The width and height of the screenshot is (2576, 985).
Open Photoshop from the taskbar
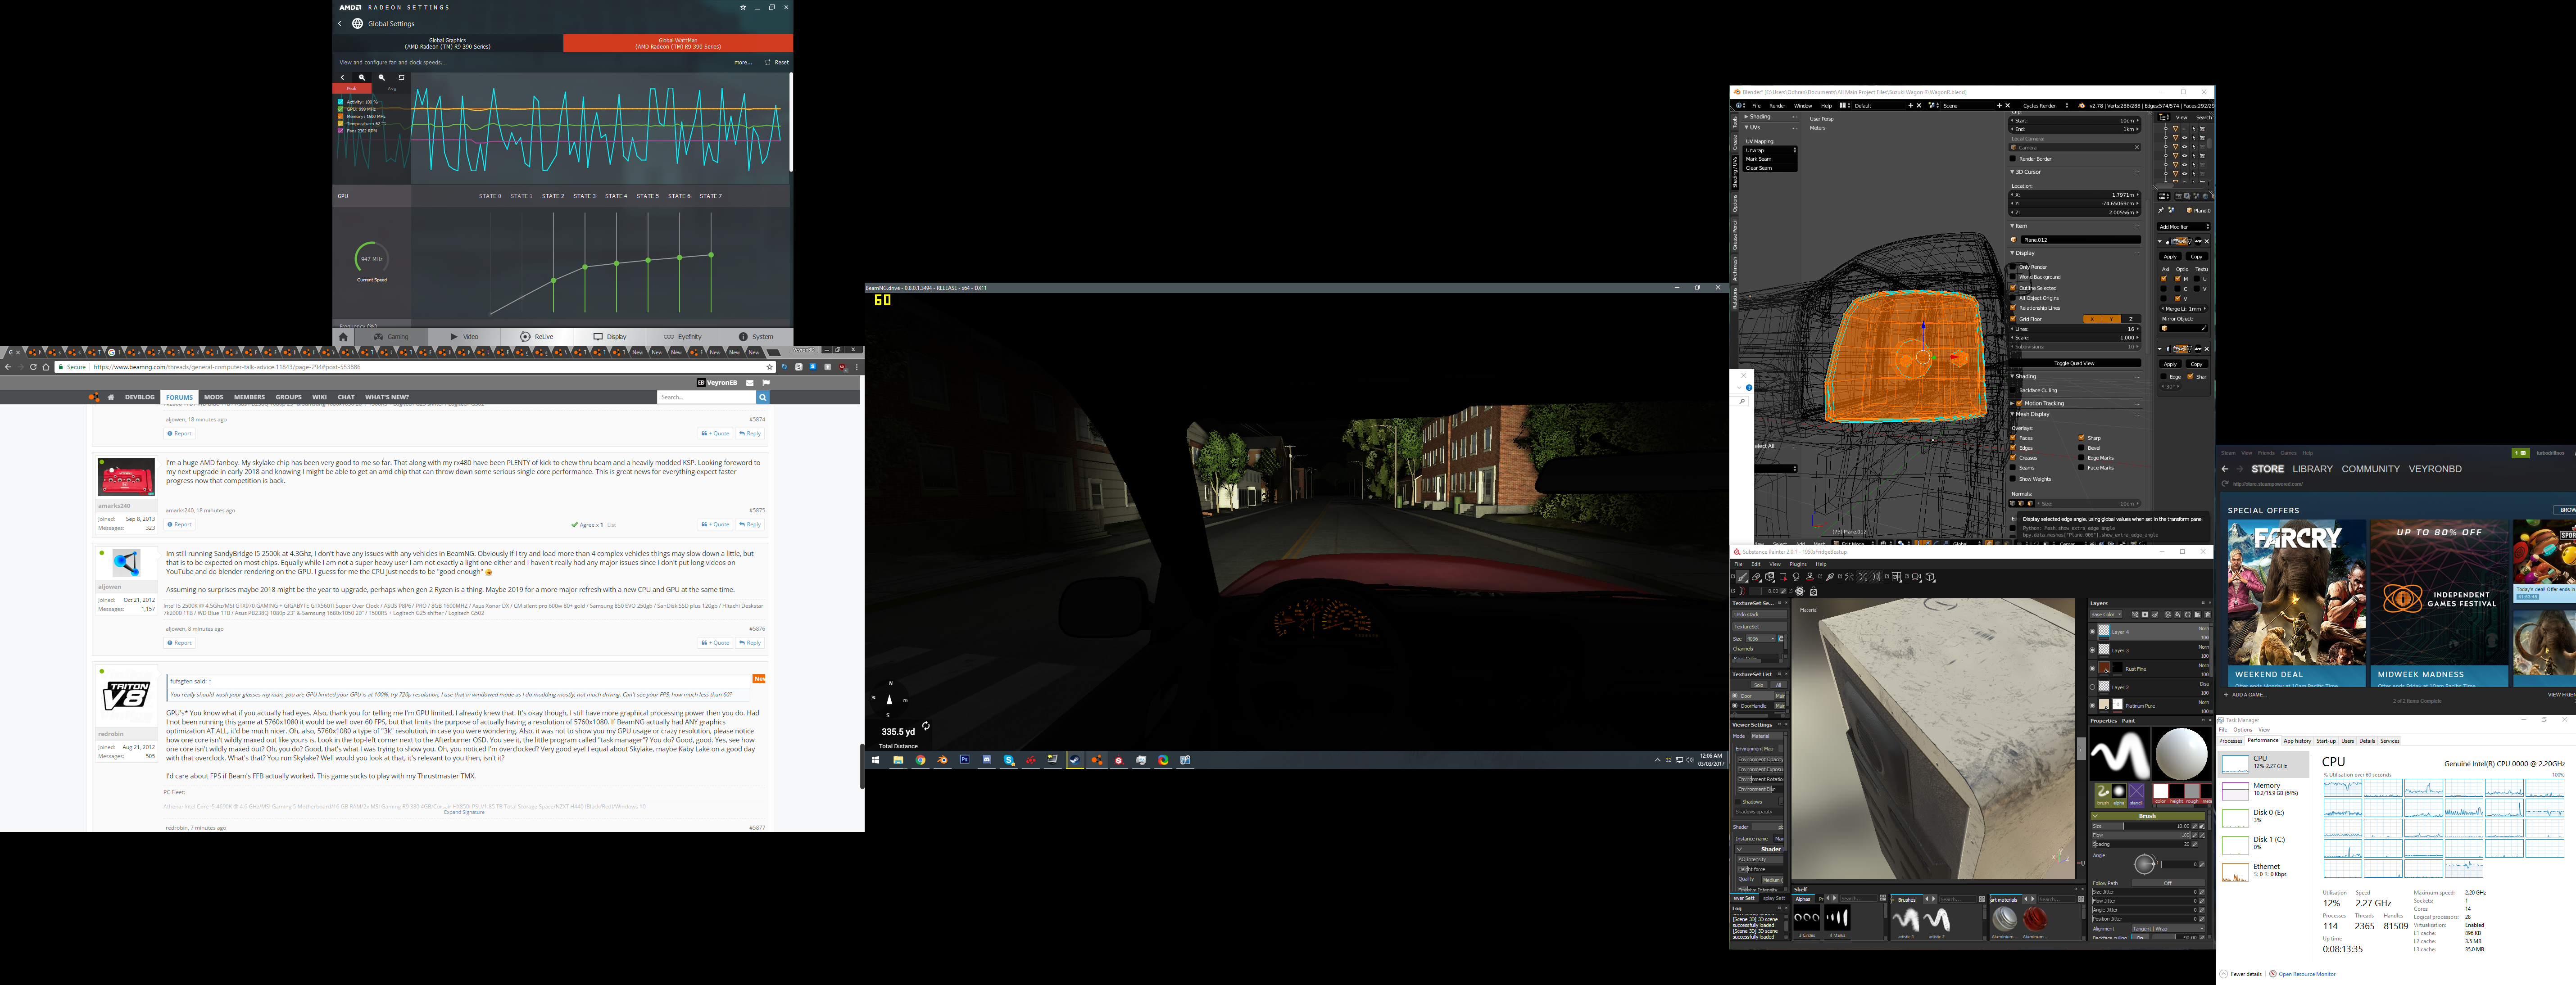click(x=965, y=760)
